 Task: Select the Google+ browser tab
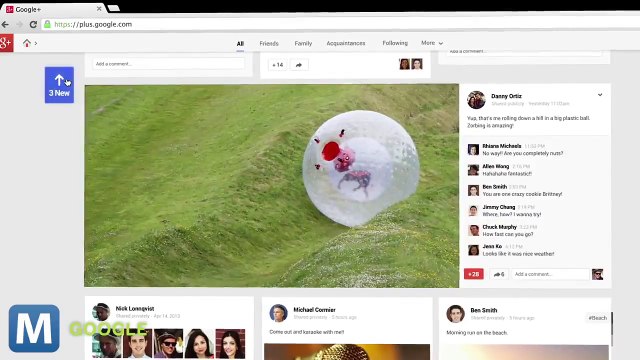tap(53, 9)
